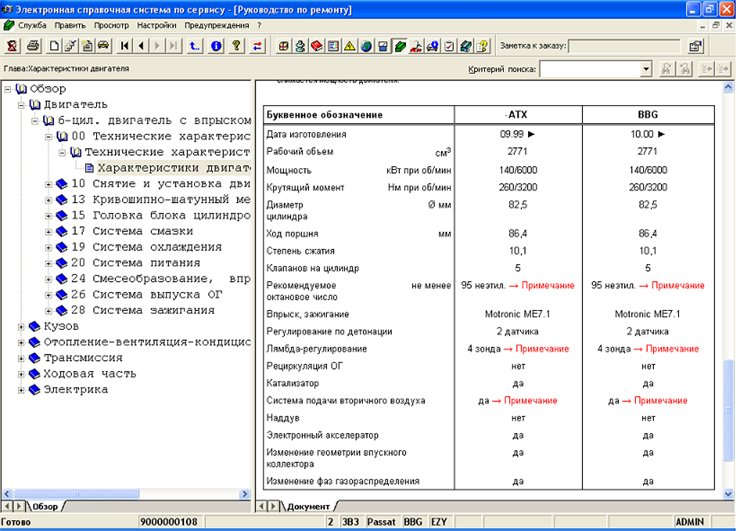Select the Документ tab
The height and width of the screenshot is (531, 740).
[x=308, y=506]
